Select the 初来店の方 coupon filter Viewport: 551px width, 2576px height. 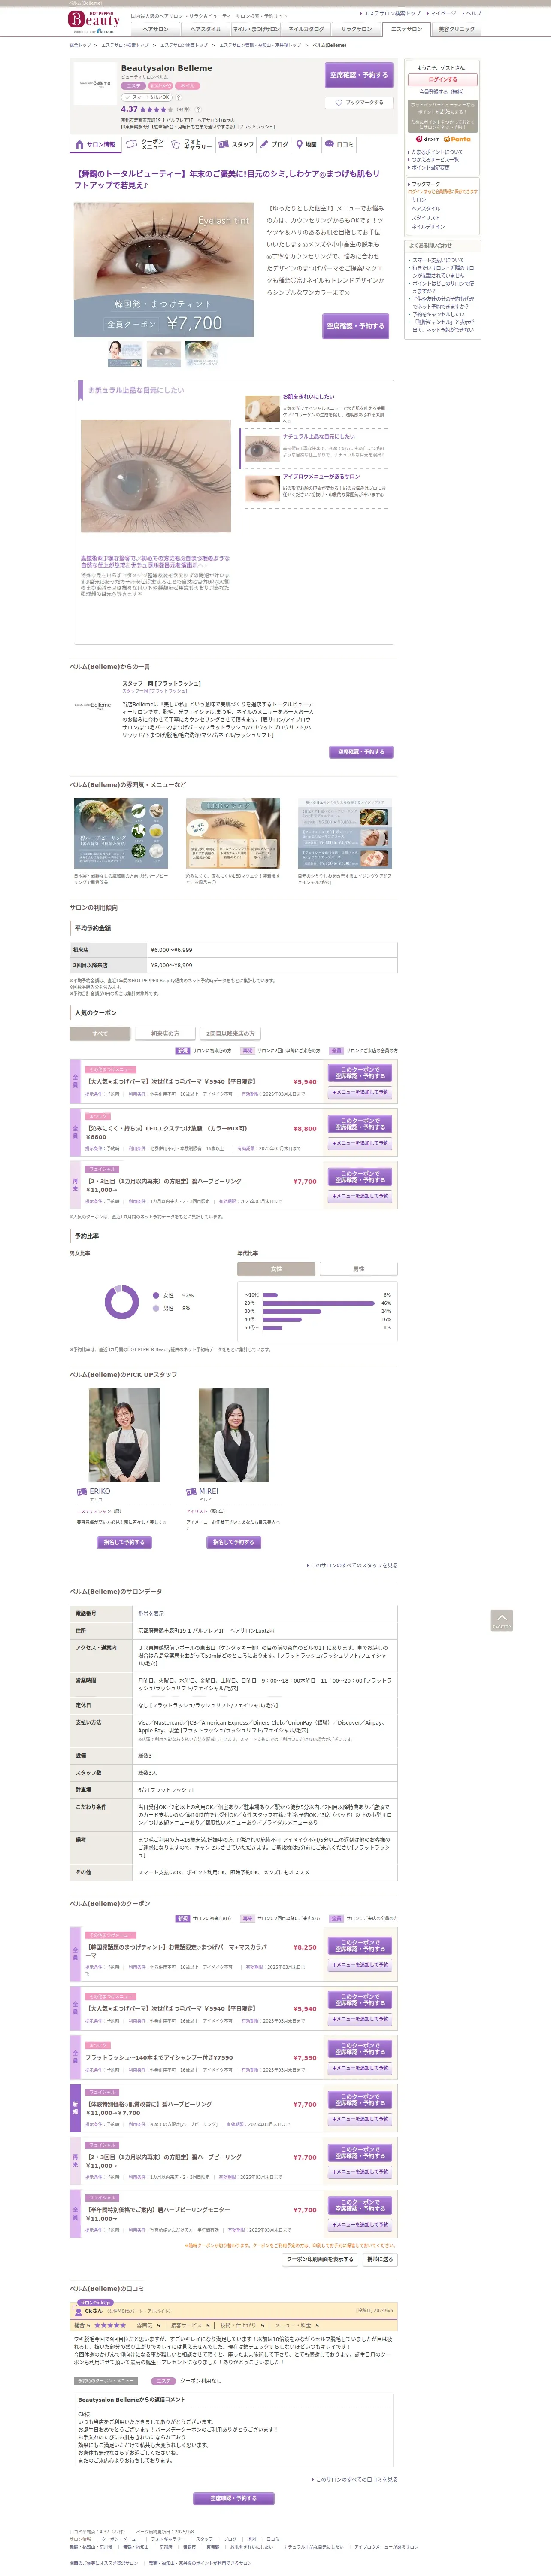[165, 1033]
